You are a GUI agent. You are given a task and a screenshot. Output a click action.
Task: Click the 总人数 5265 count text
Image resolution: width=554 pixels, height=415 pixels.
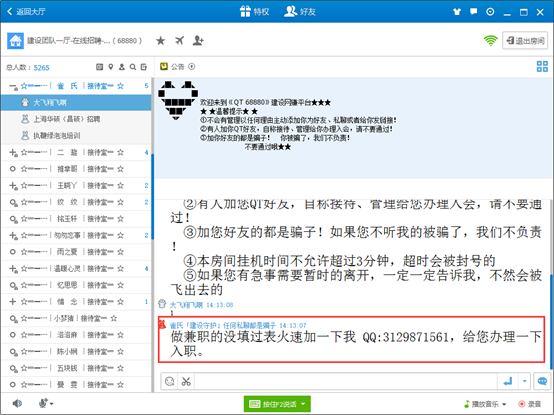(x=28, y=67)
